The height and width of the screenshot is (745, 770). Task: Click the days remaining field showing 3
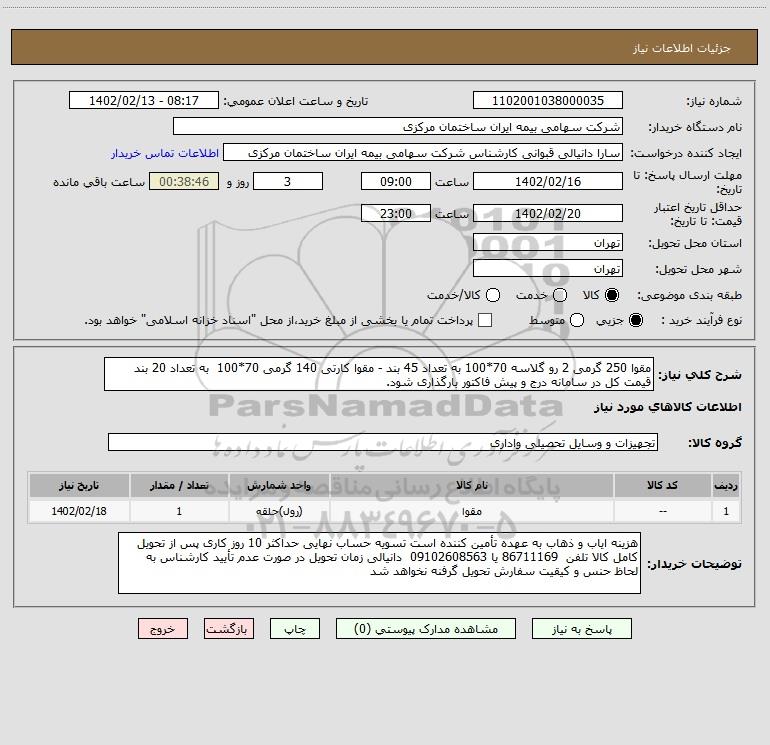point(288,181)
